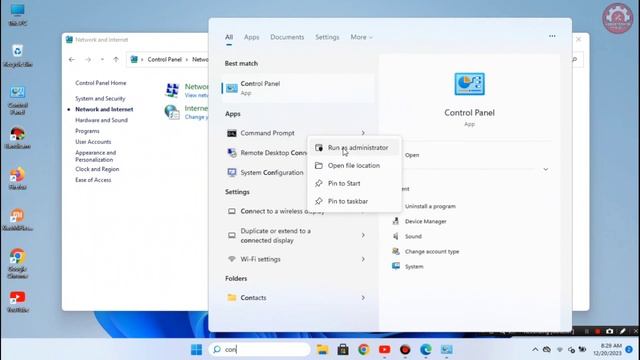640x360 pixels.
Task: Click the taskbar search box containing con
Action: pyautogui.click(x=260, y=350)
